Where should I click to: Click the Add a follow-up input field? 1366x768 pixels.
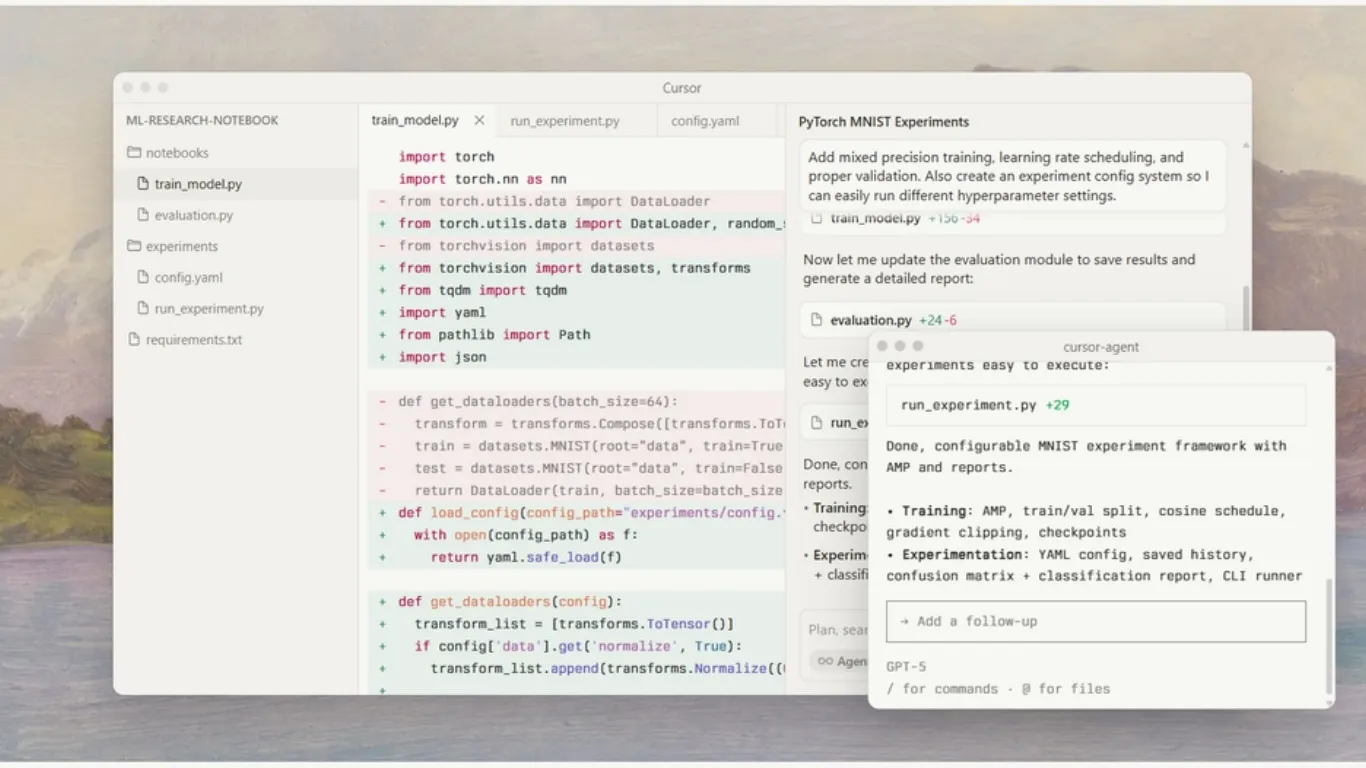click(1096, 621)
